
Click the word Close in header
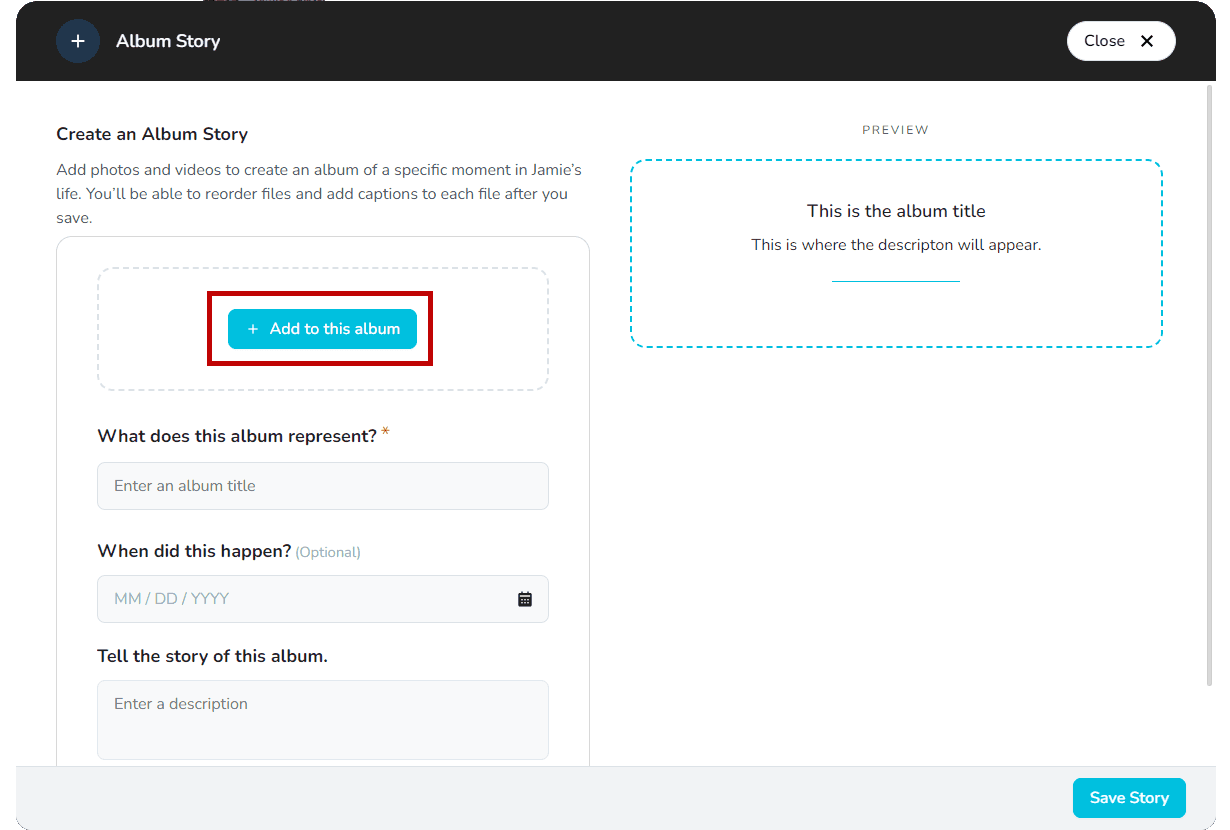pos(1104,41)
